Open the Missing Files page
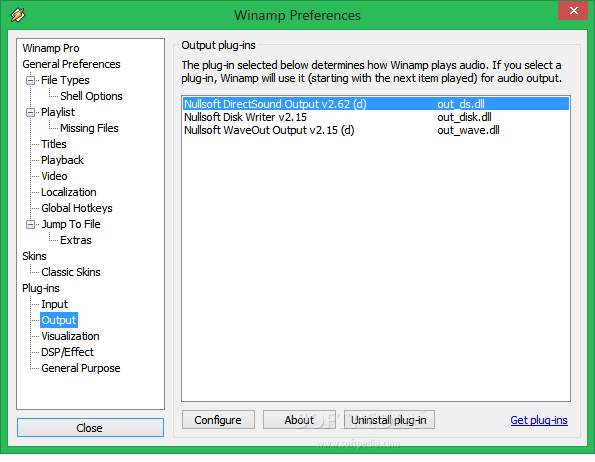This screenshot has width=595, height=462. (89, 128)
